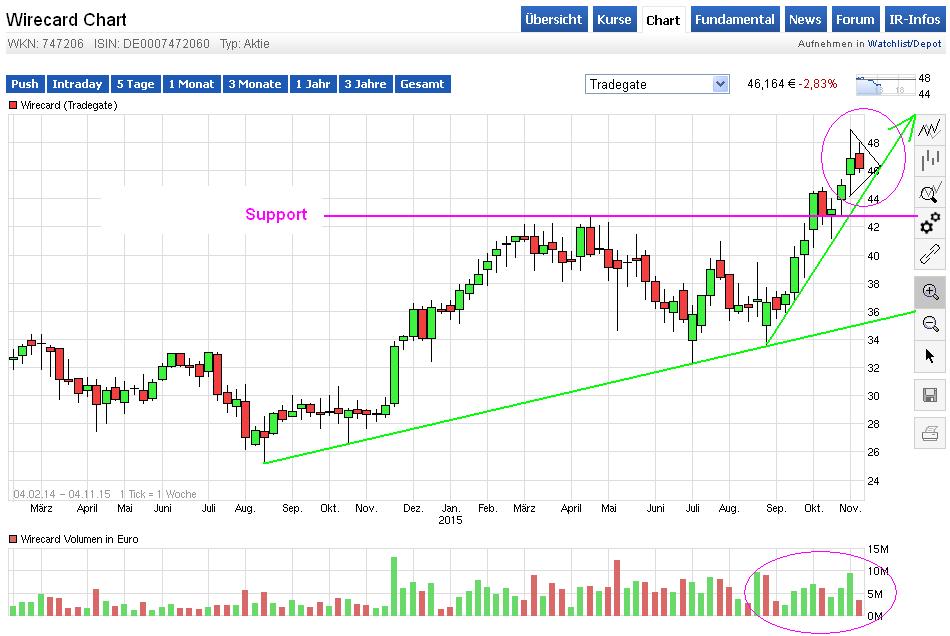The width and height of the screenshot is (950, 636).
Task: Open chart settings gears icon
Action: click(929, 223)
